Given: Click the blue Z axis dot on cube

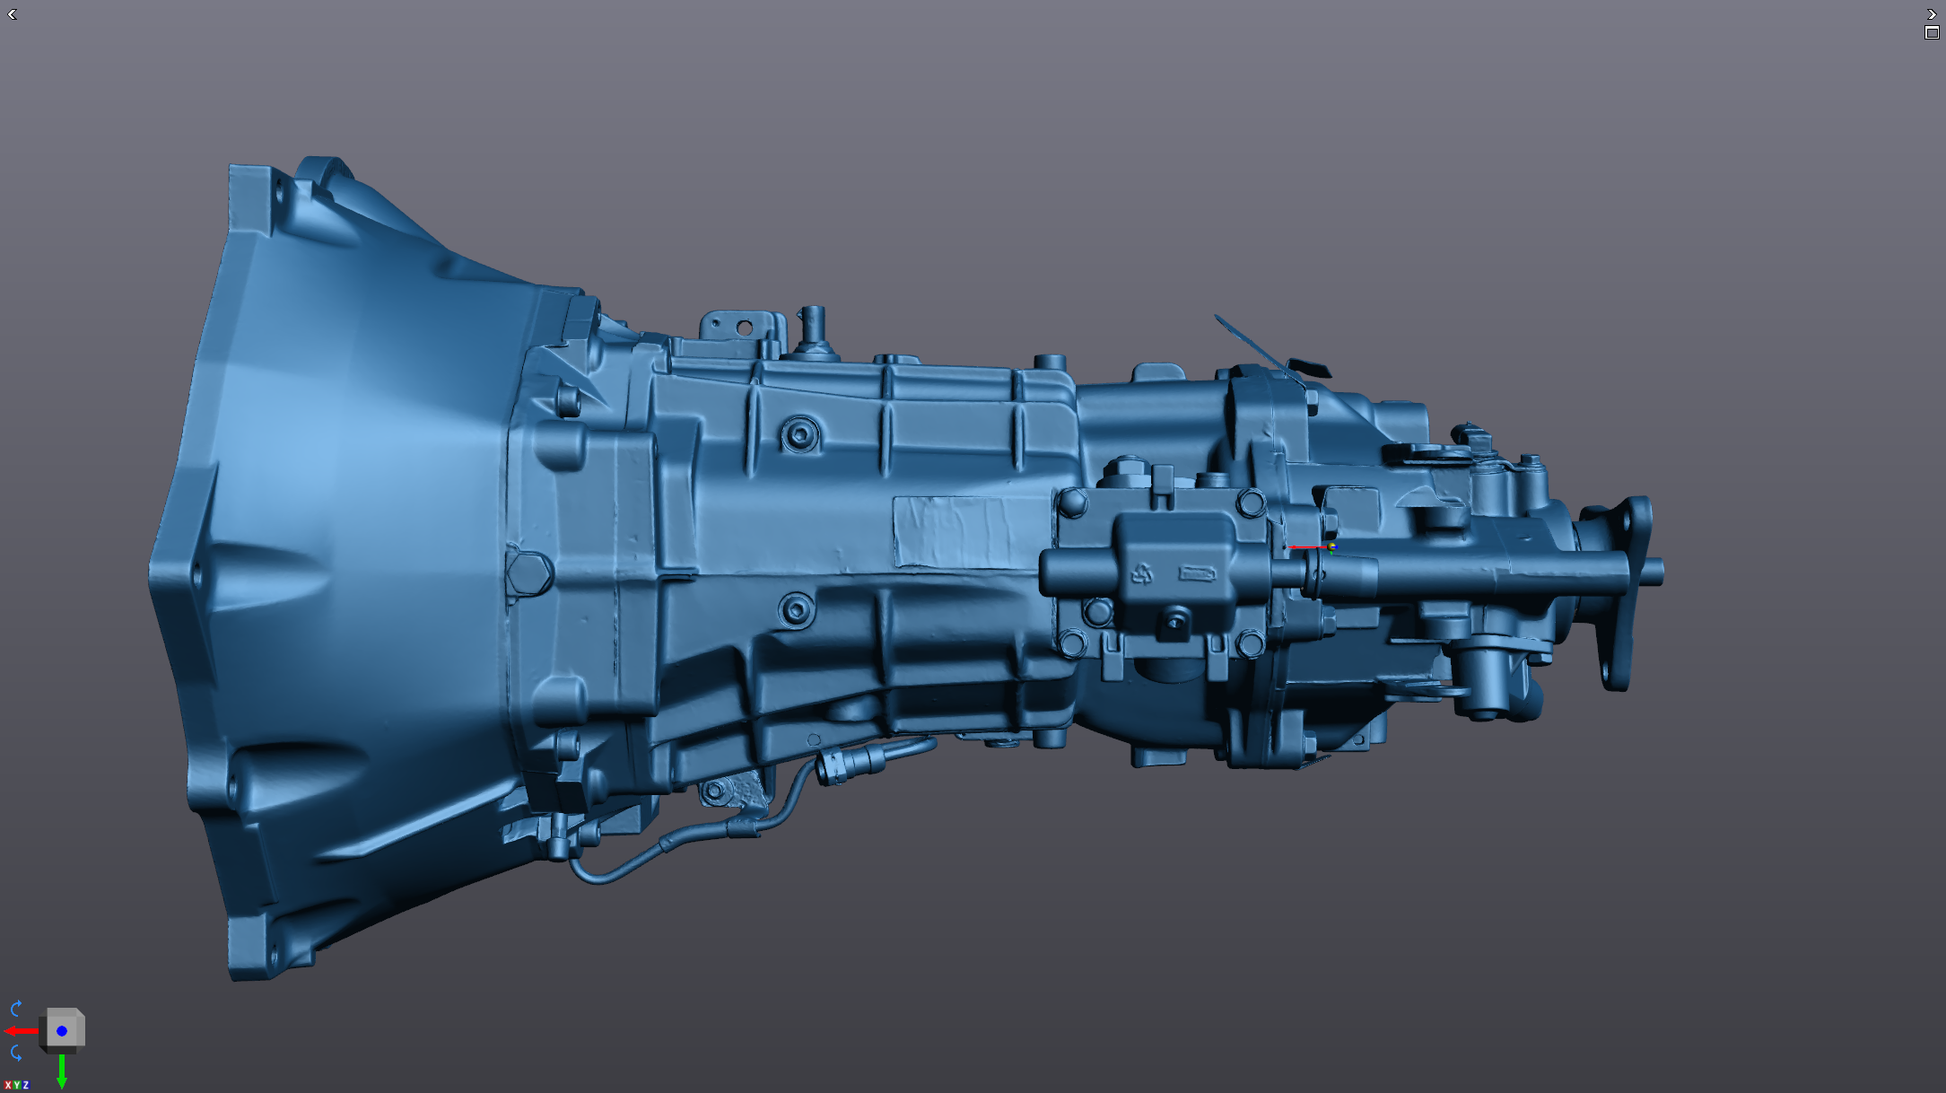Looking at the screenshot, I should [62, 1031].
